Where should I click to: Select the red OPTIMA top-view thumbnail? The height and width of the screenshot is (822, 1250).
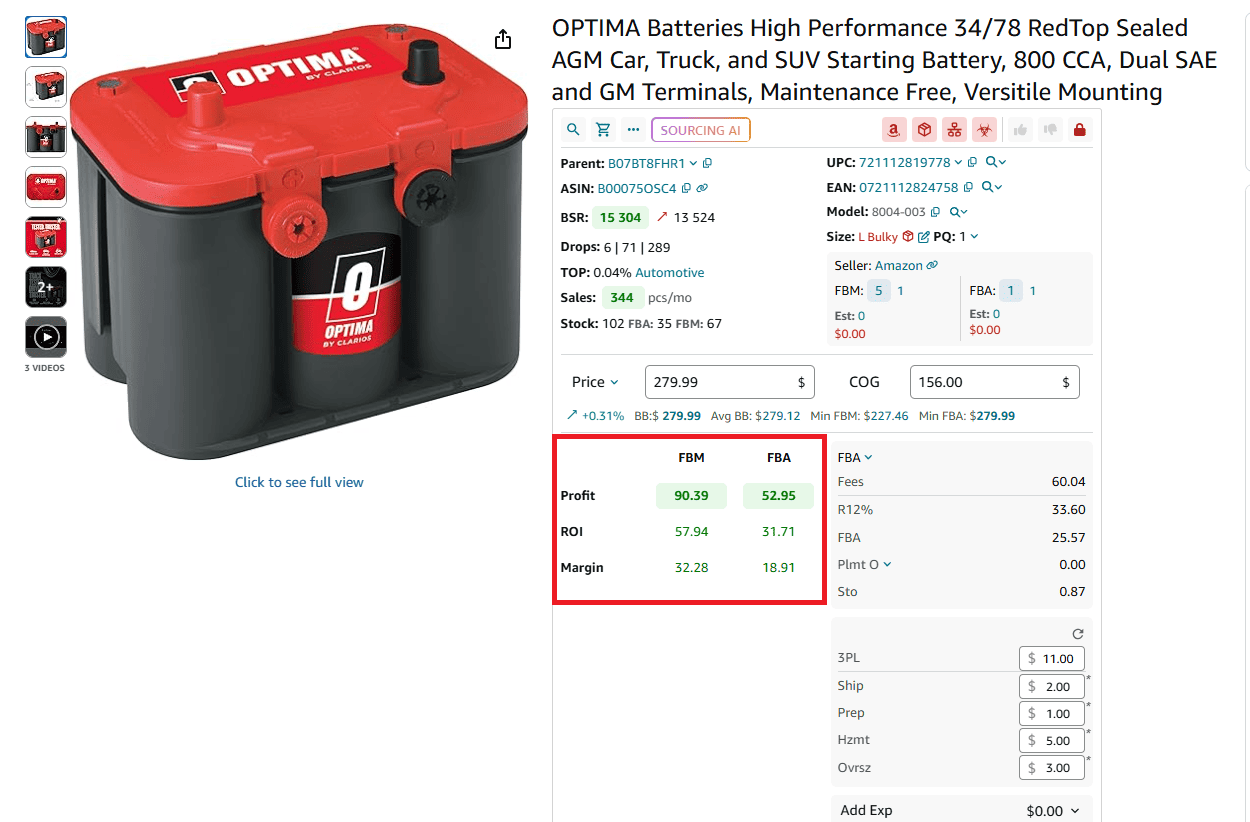pyautogui.click(x=46, y=187)
